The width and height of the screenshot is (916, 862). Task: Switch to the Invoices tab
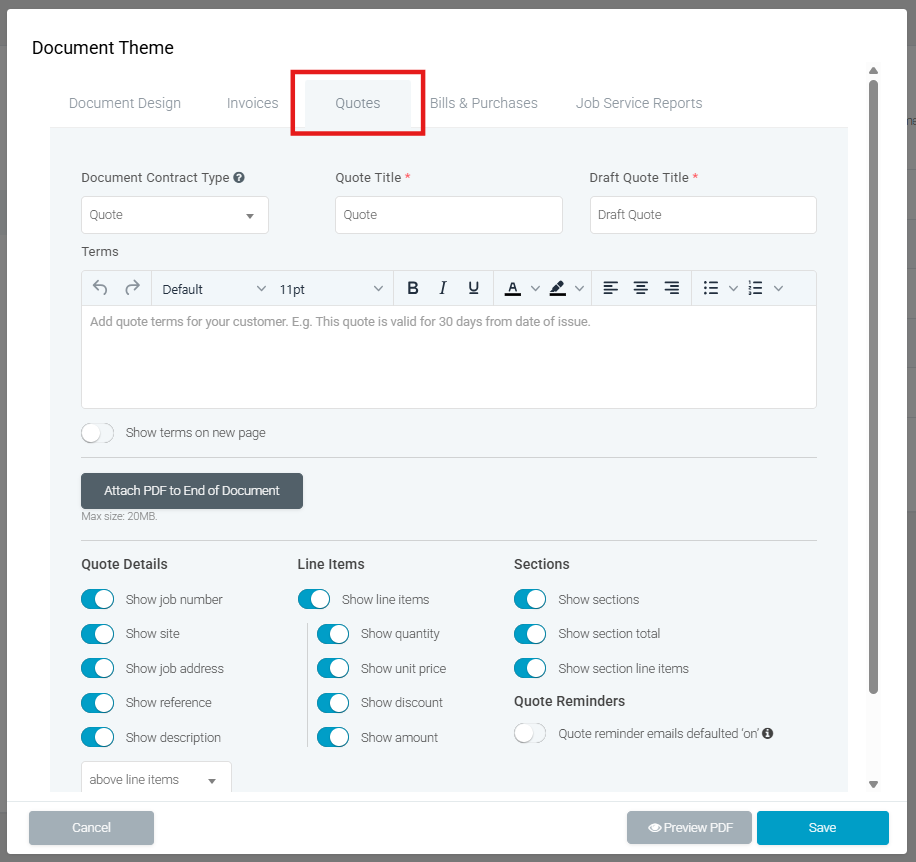tap(252, 103)
